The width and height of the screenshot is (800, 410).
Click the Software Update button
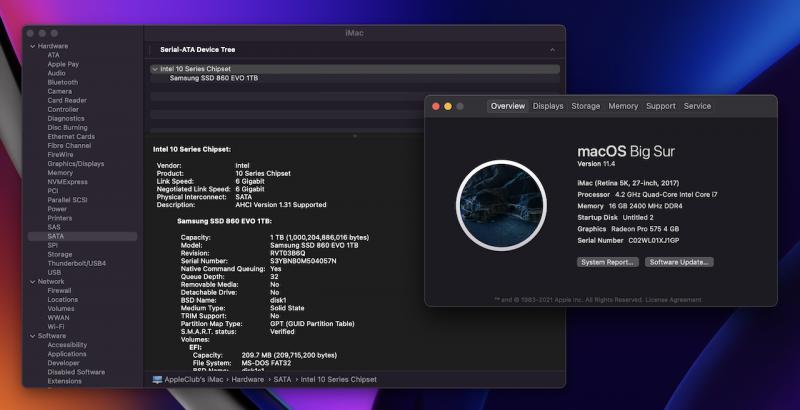point(679,262)
